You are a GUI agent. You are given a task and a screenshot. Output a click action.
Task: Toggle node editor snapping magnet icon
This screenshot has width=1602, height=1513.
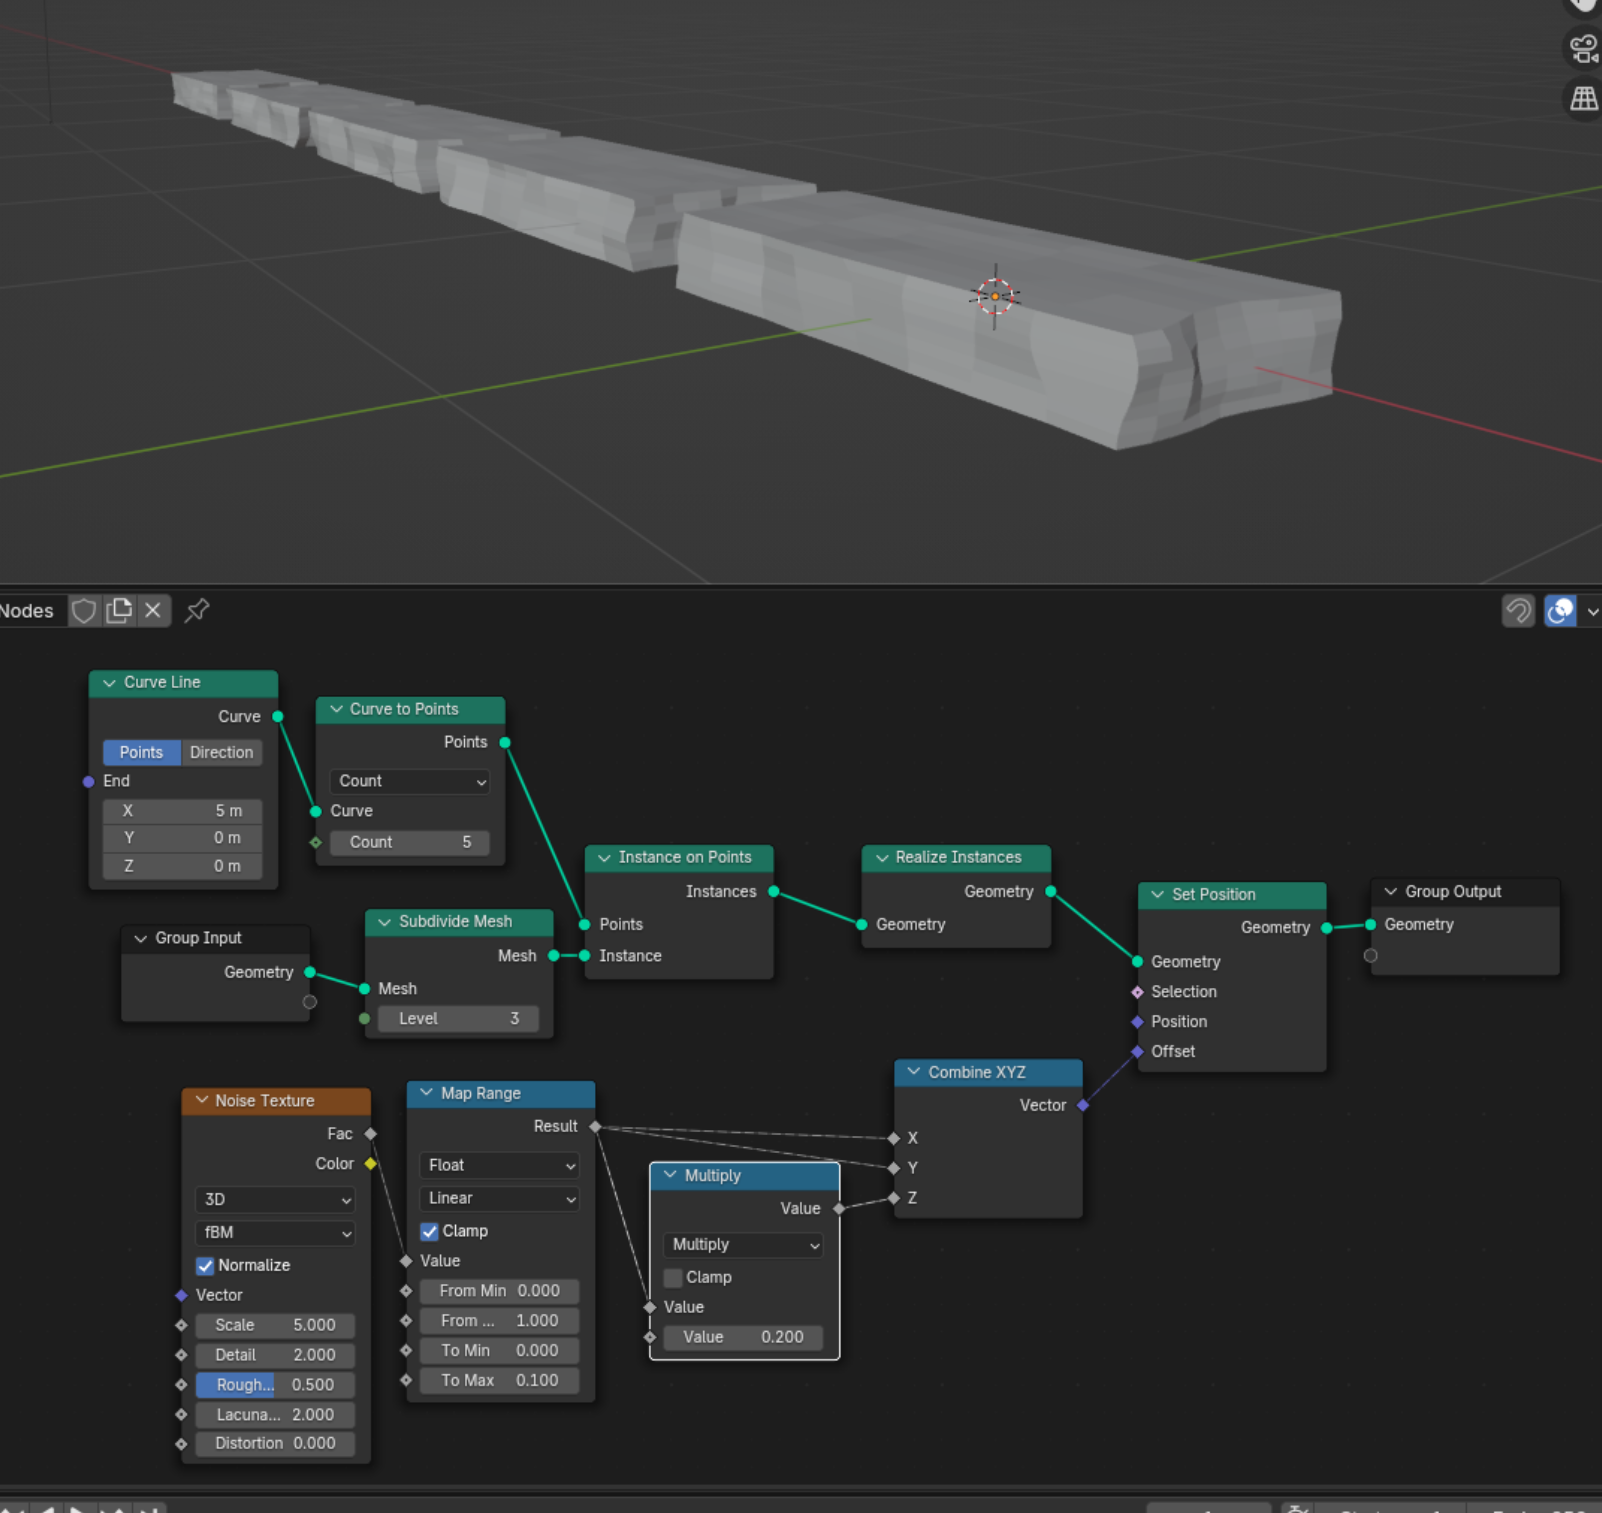(x=1518, y=610)
